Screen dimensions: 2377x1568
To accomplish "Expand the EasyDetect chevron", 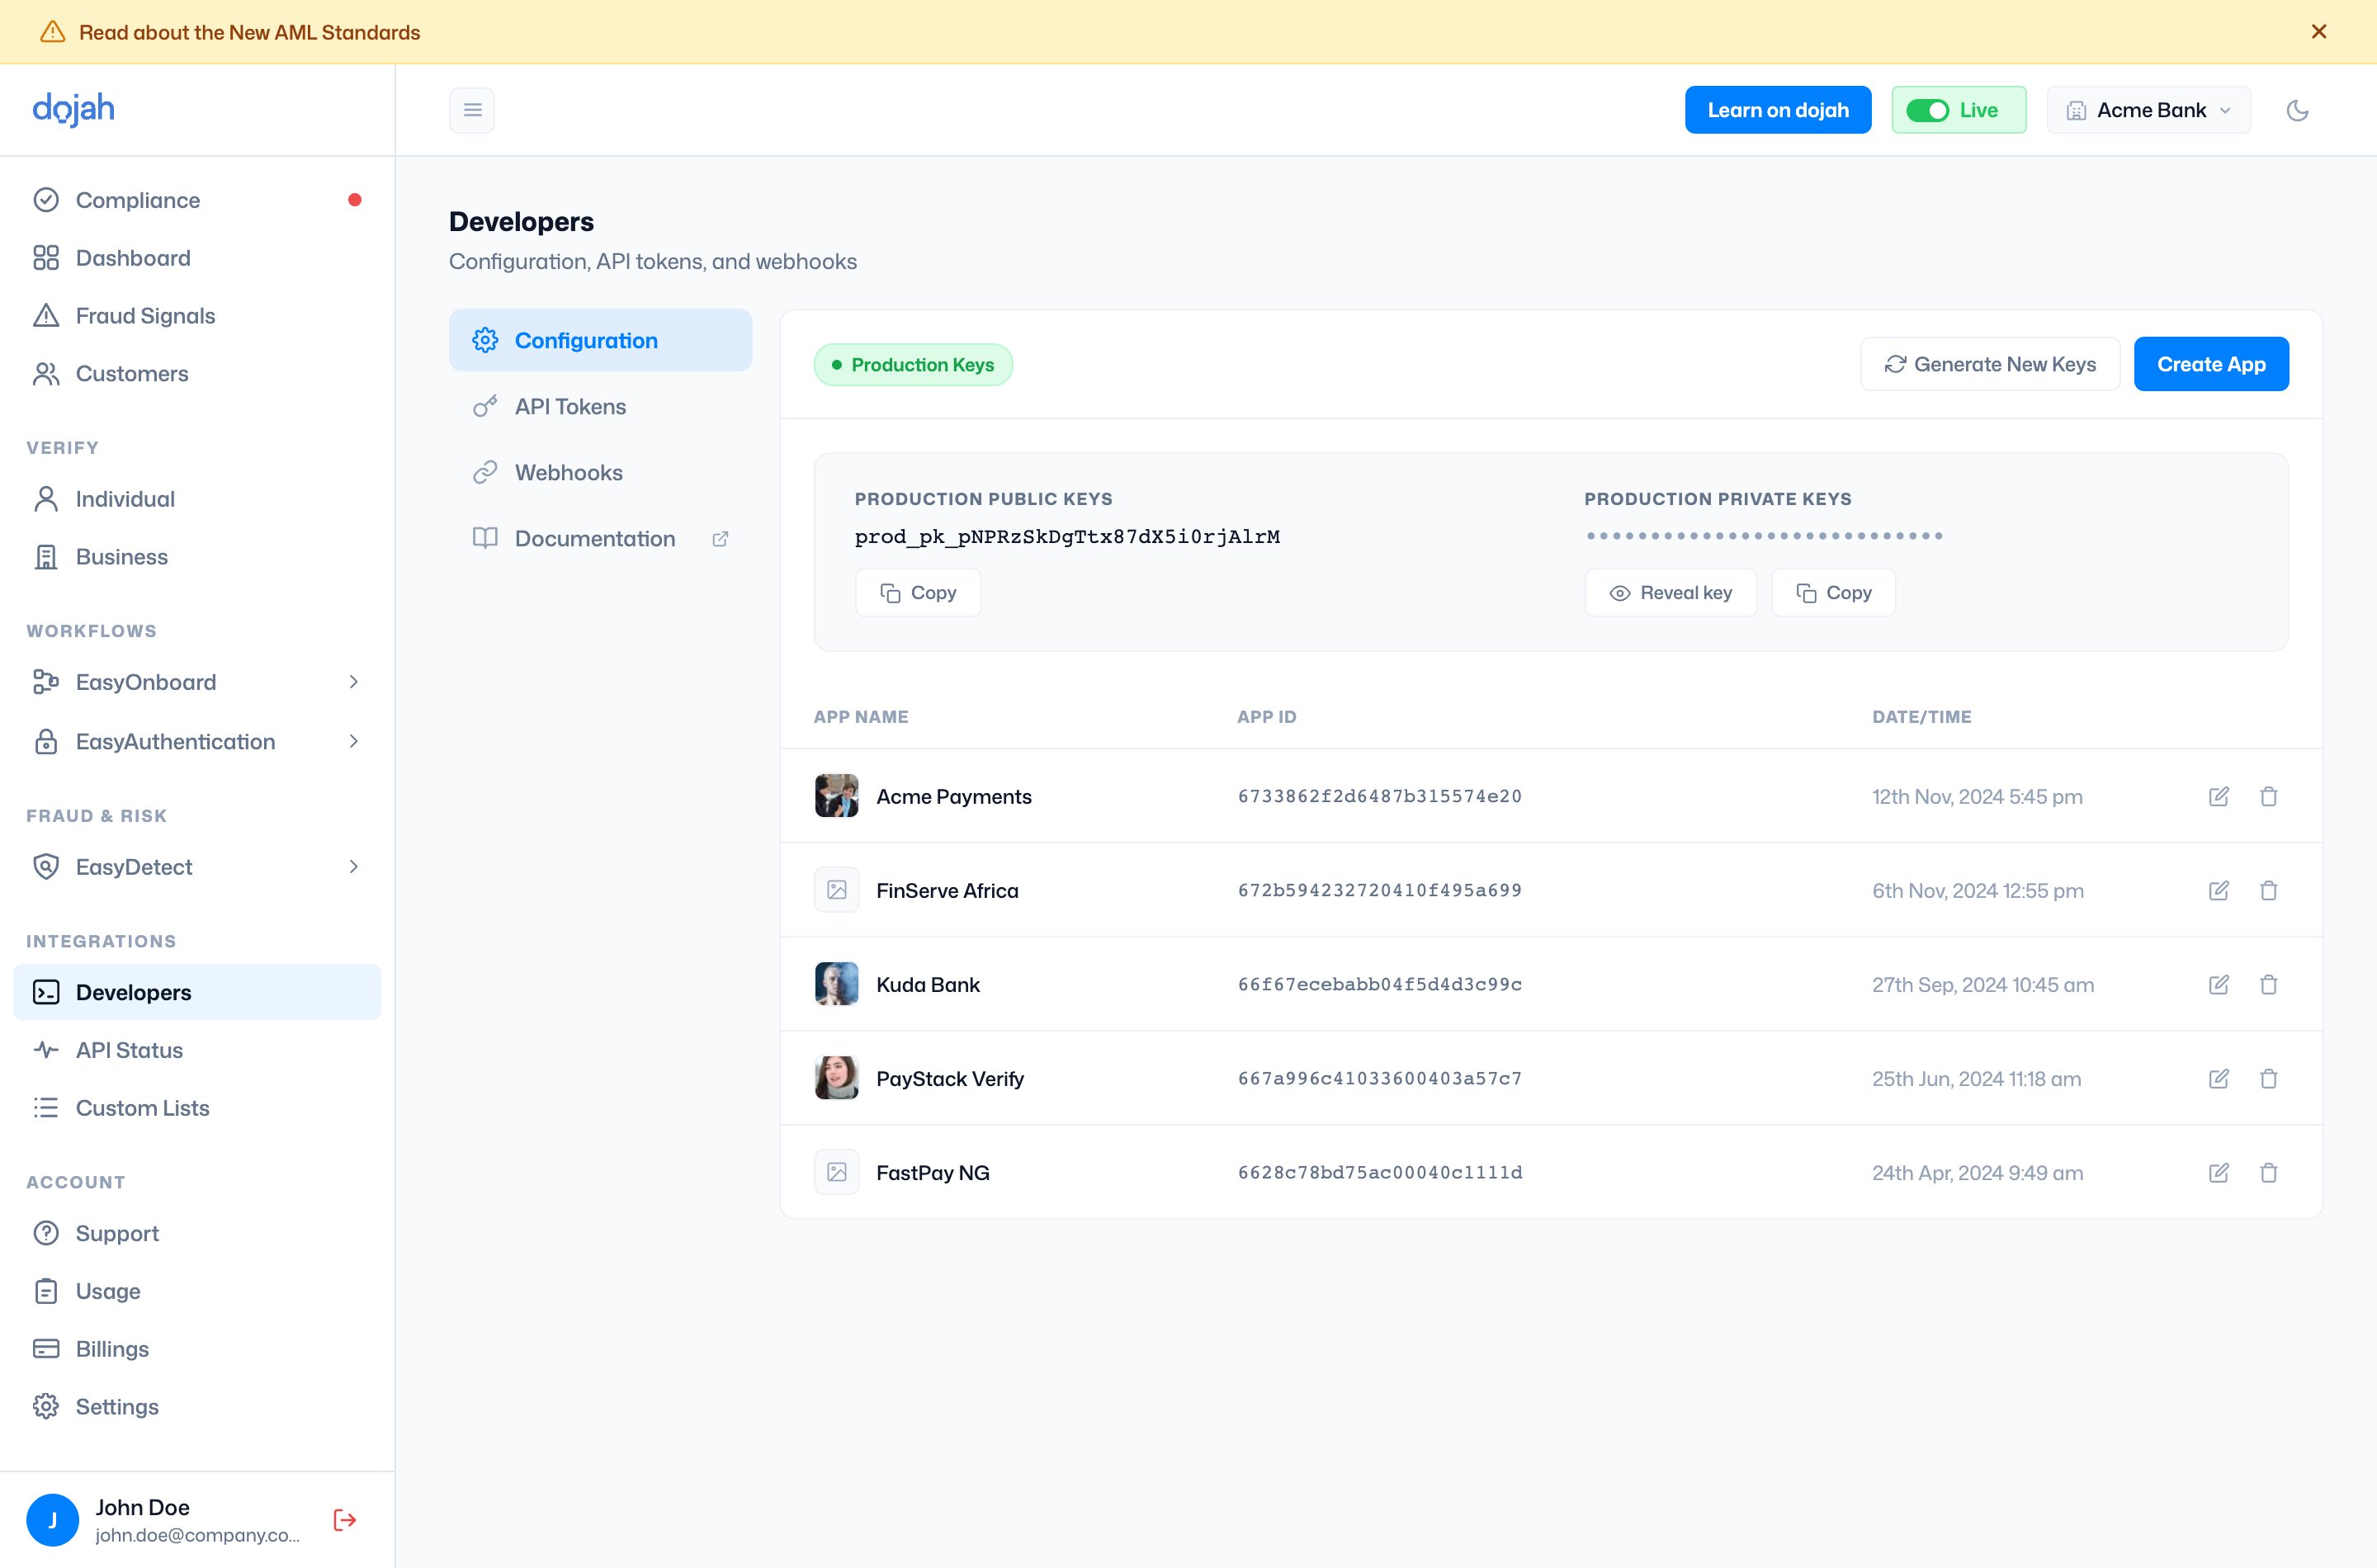I will [x=354, y=867].
